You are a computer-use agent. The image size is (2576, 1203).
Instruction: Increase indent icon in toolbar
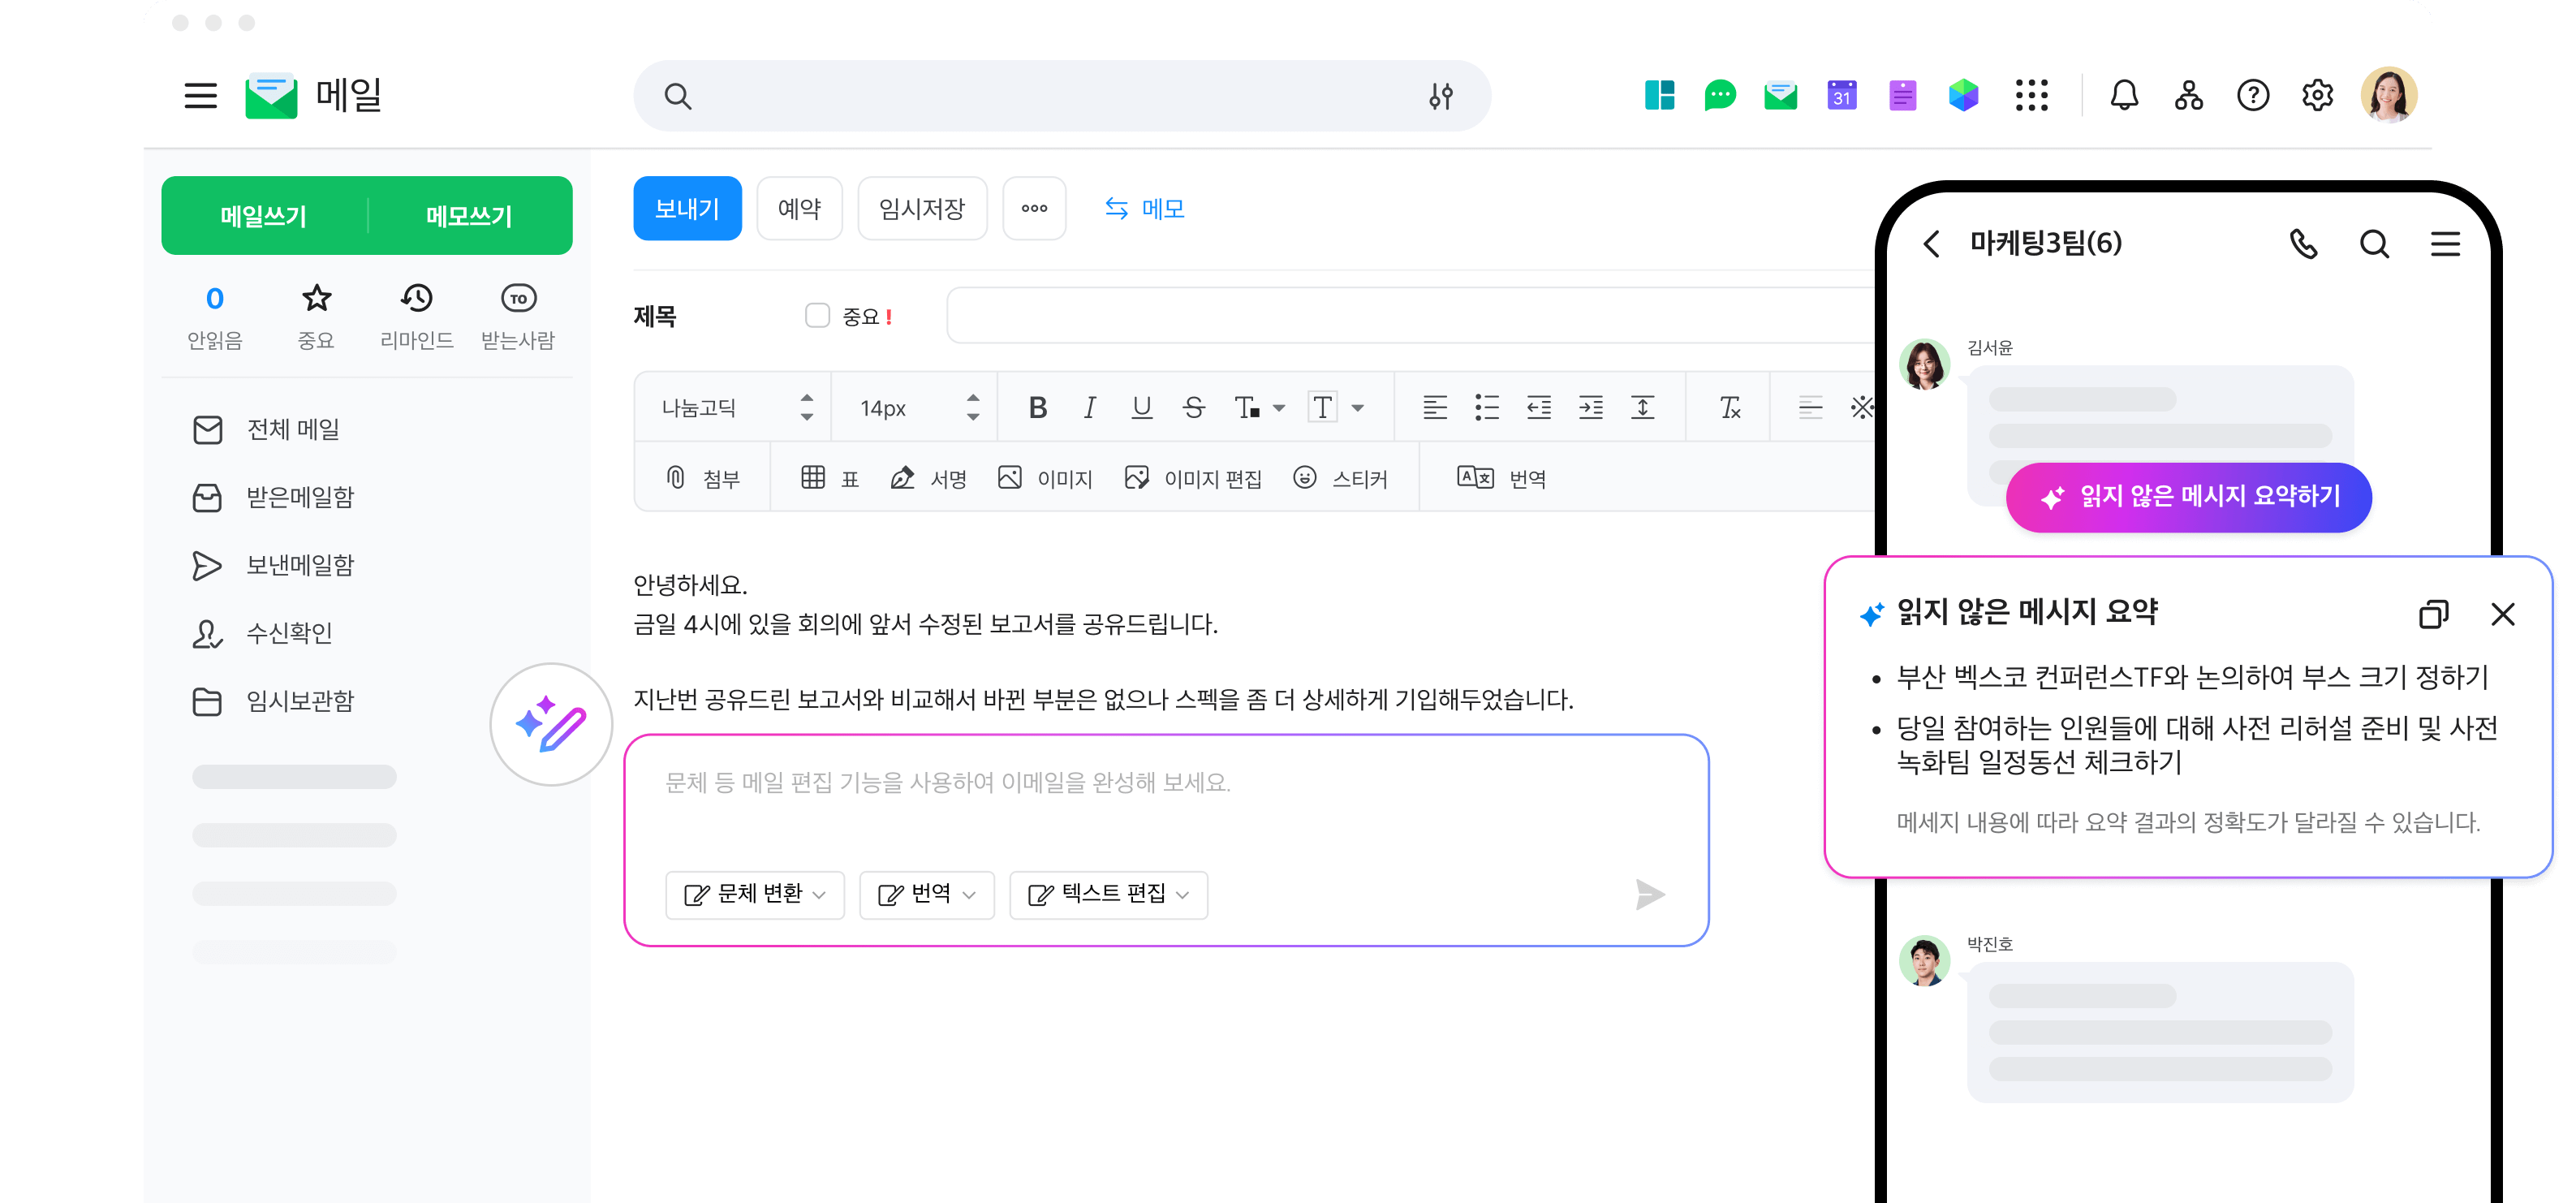click(x=1590, y=407)
